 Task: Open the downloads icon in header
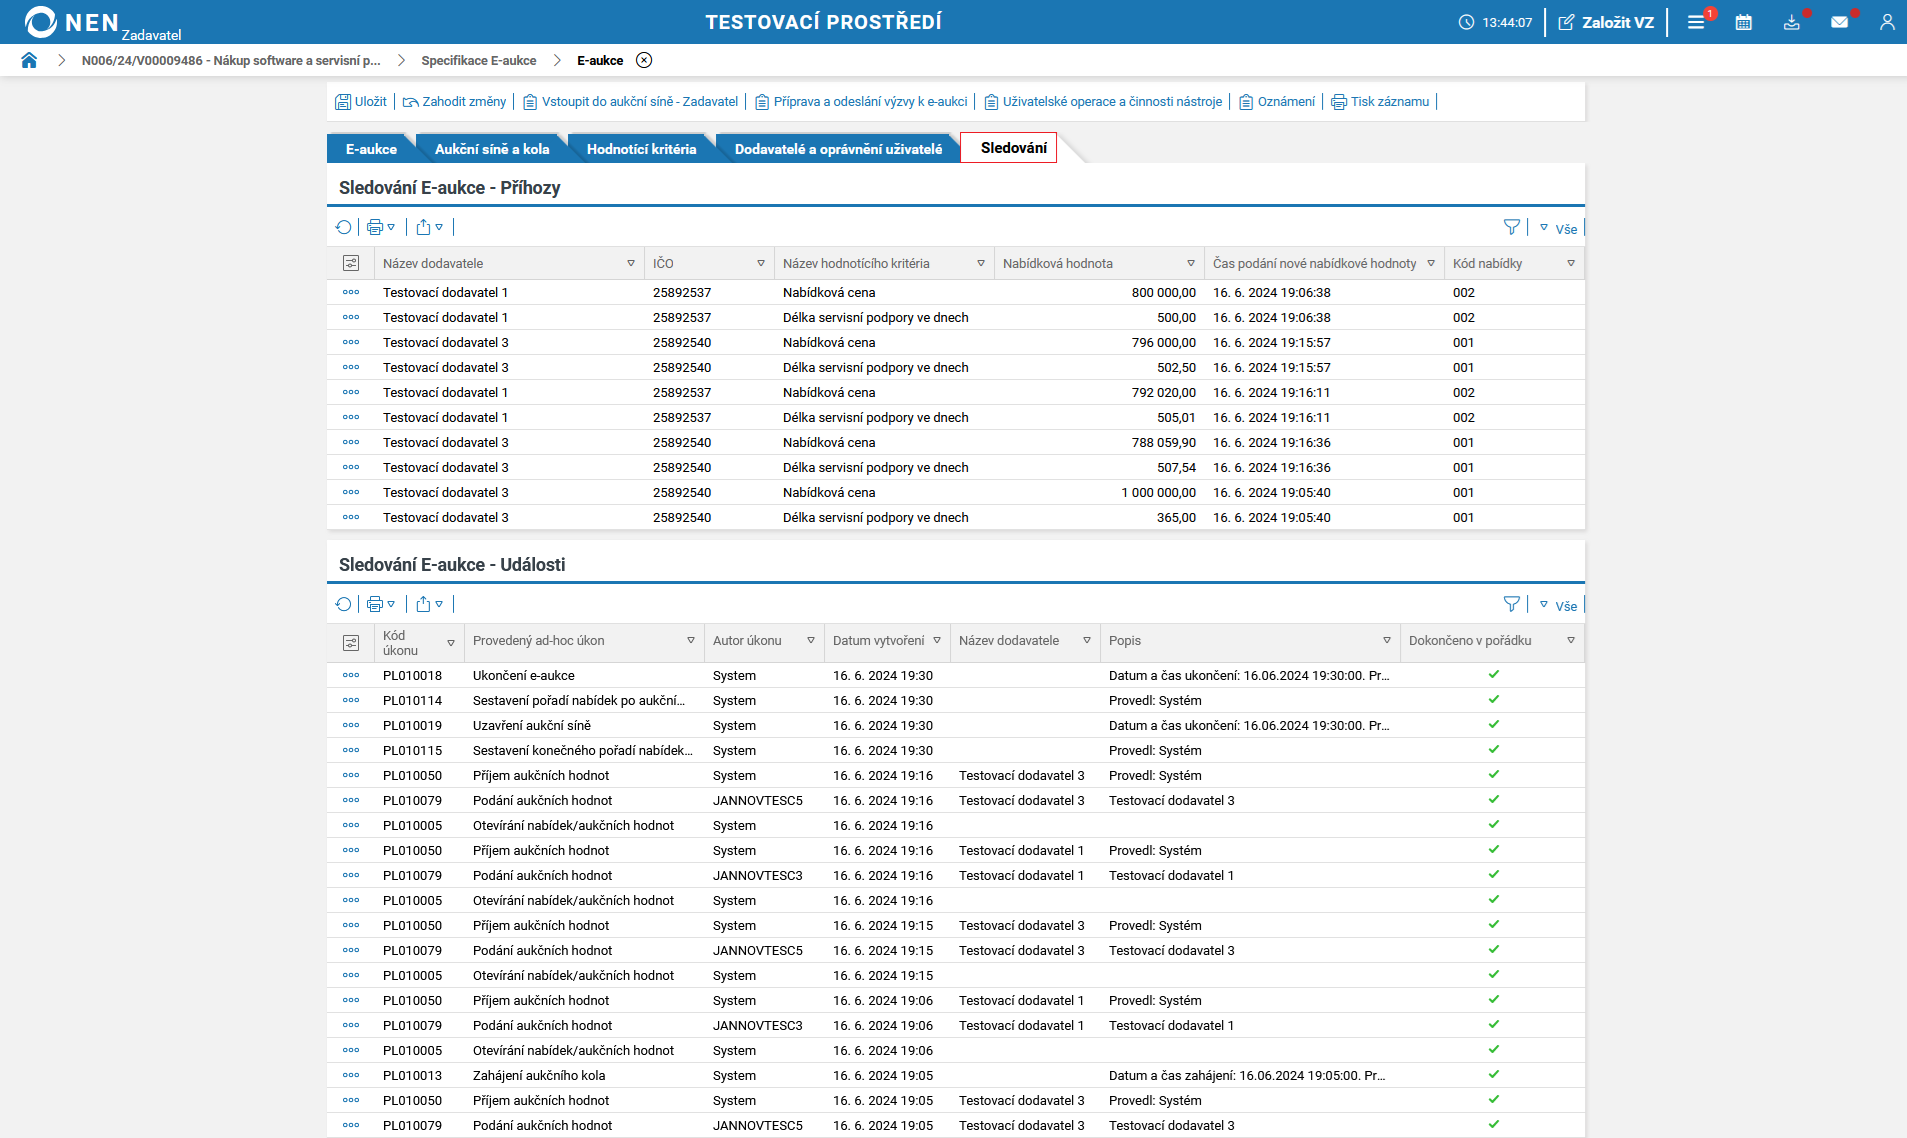1791,22
